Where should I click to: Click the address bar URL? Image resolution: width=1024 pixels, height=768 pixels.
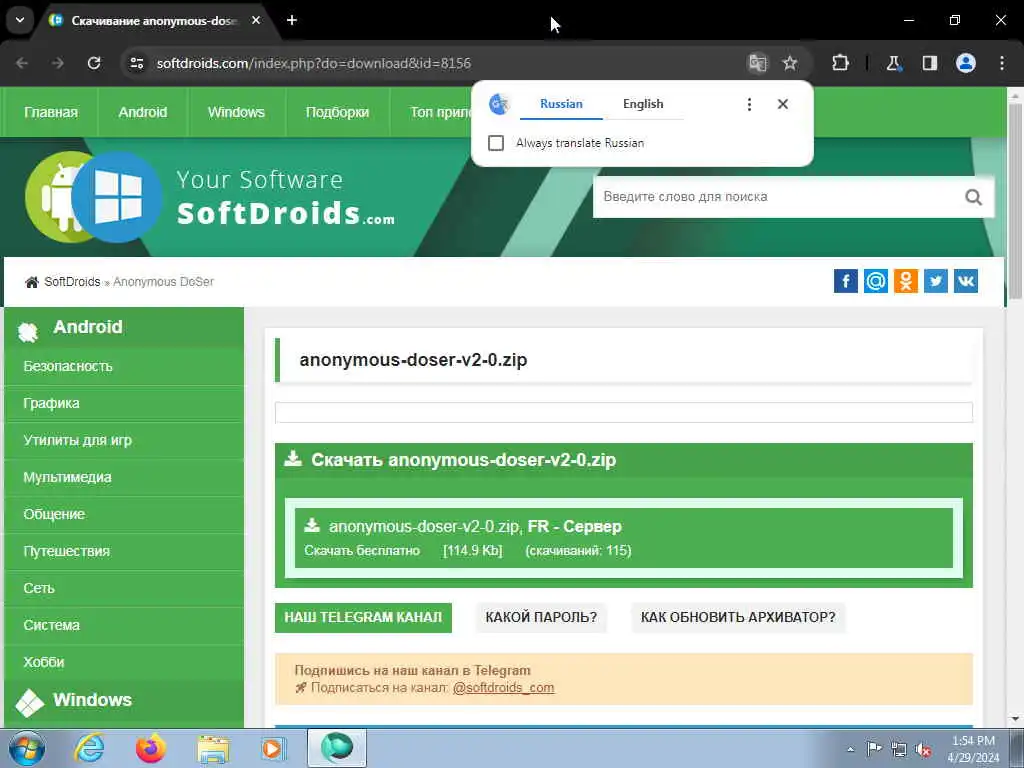[313, 63]
